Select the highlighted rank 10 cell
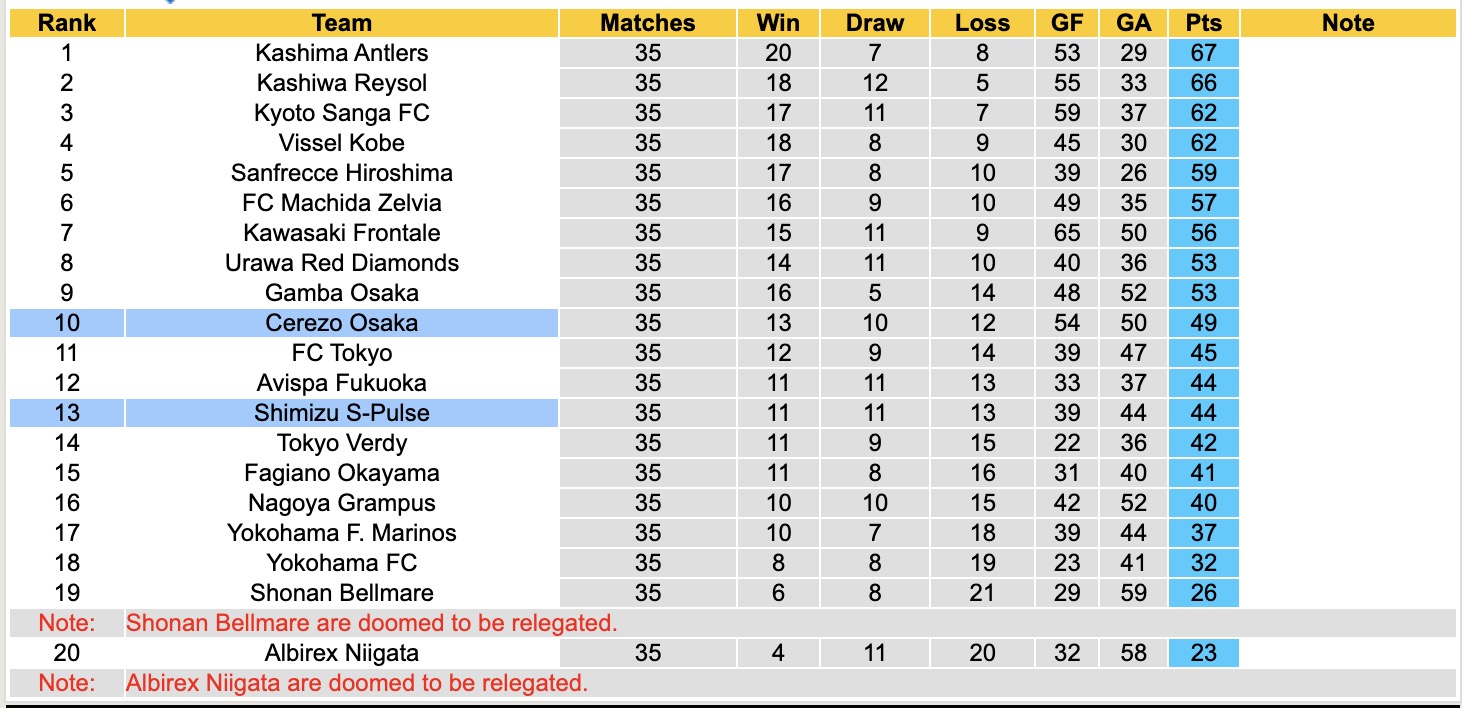The image size is (1462, 708). click(66, 323)
